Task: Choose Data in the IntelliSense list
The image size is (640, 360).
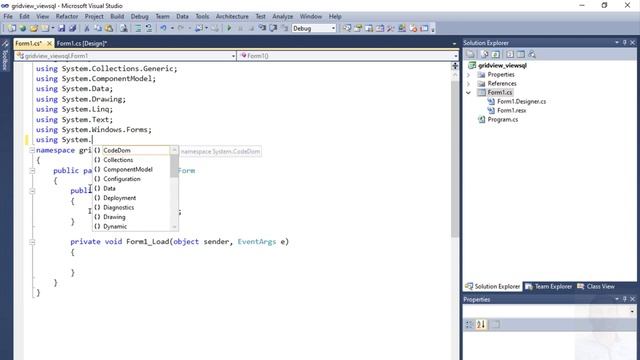Action: pos(109,189)
